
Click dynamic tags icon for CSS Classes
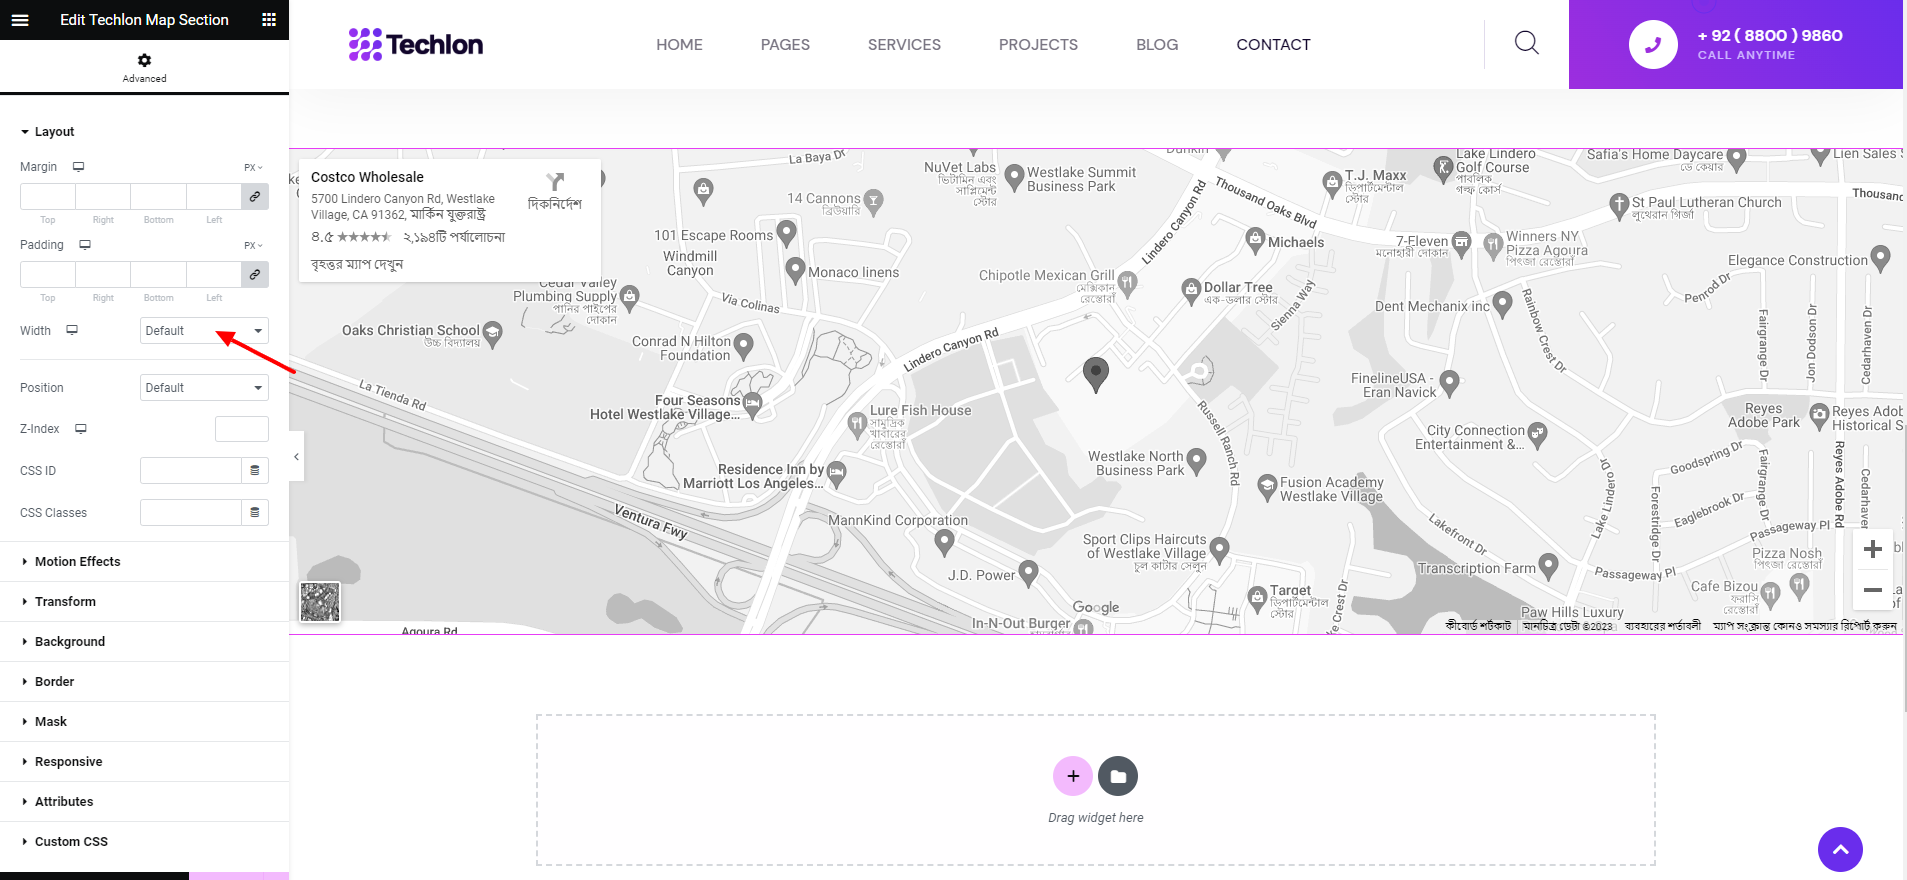pyautogui.click(x=255, y=513)
